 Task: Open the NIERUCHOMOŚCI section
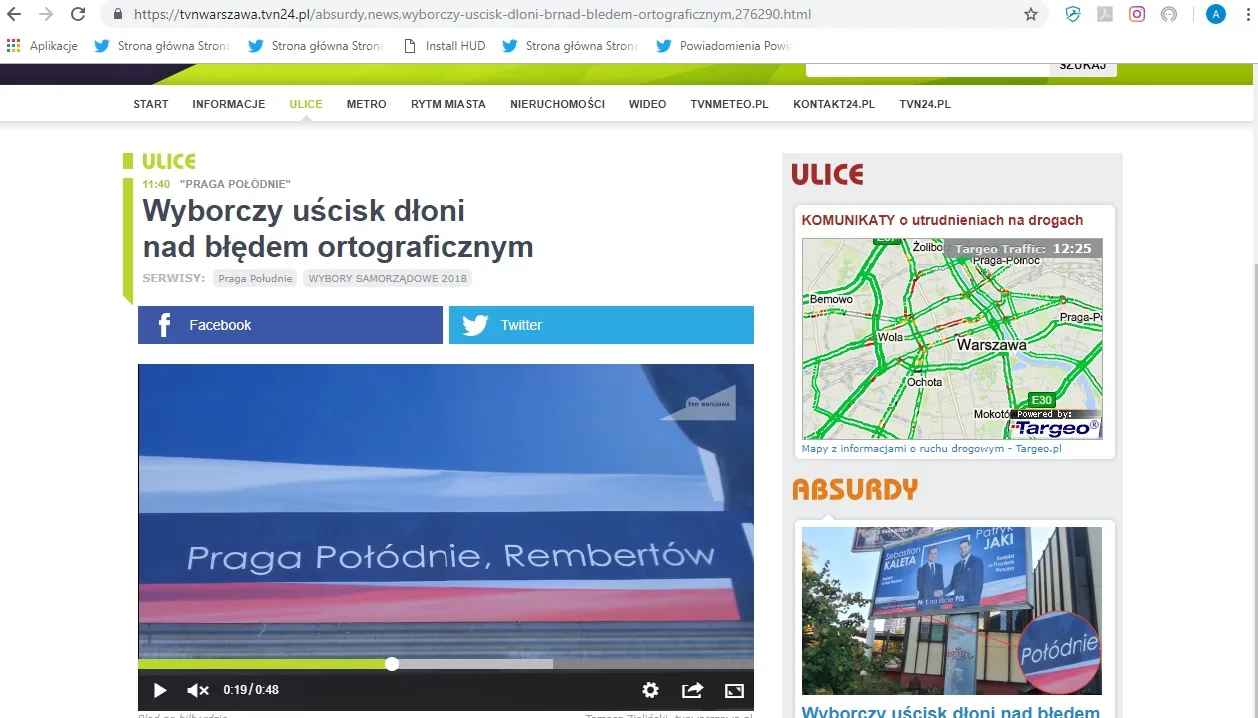coord(557,104)
